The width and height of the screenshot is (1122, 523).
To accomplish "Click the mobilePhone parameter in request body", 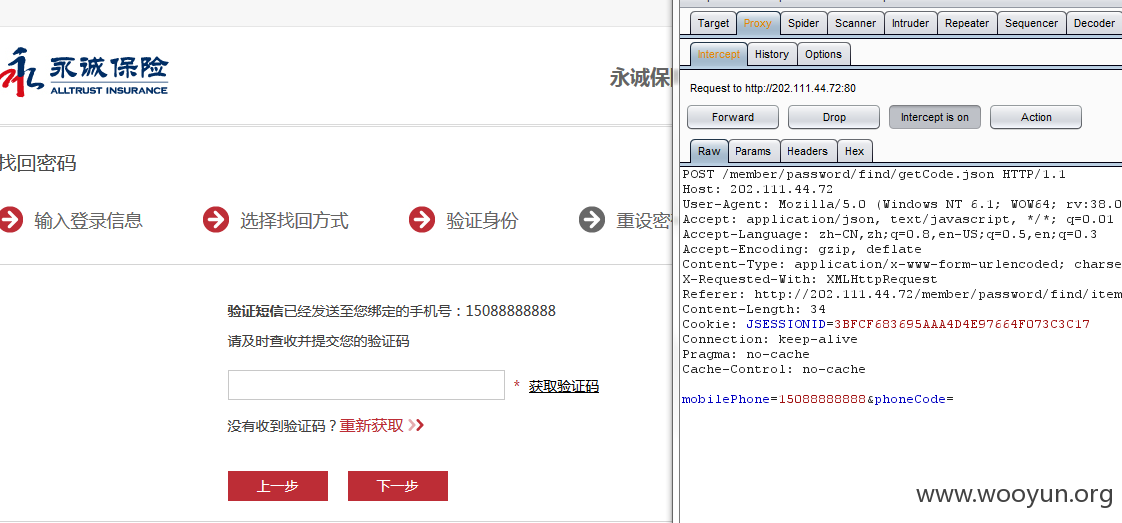I will click(726, 399).
